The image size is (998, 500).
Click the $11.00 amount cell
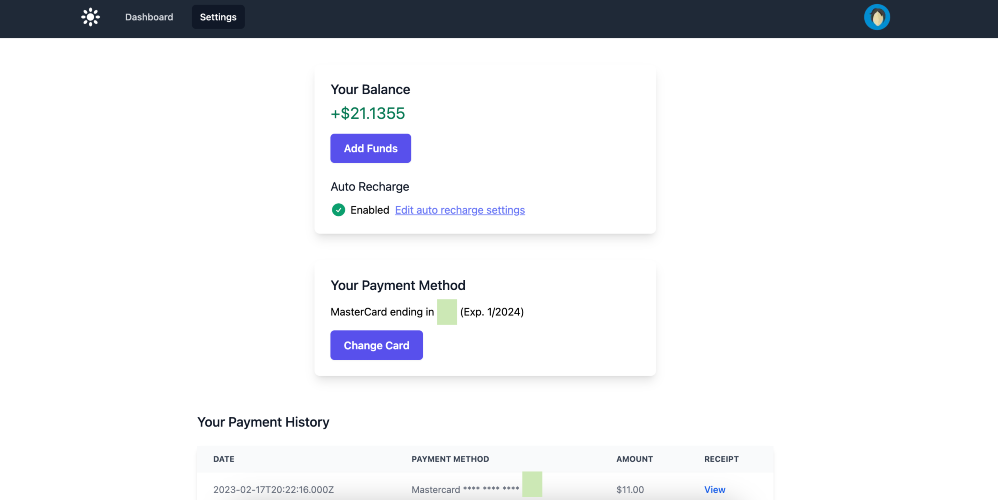point(630,490)
